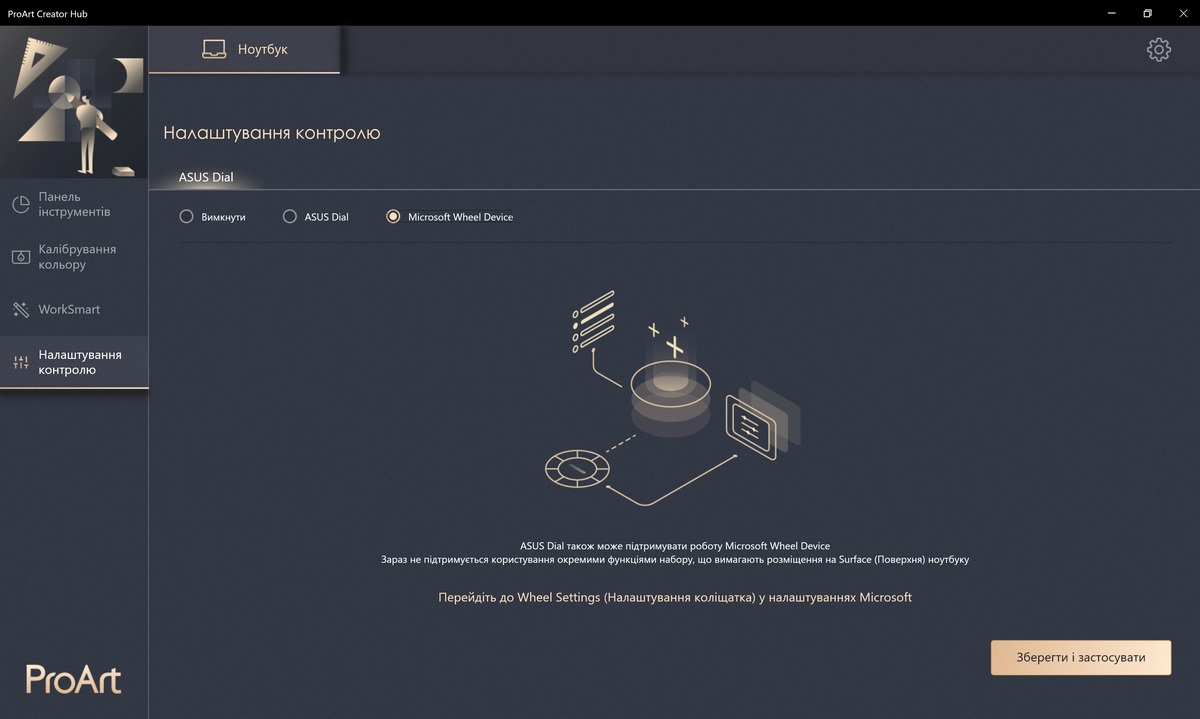The width and height of the screenshot is (1200, 719).
Task: Click the Налаштування контролю sliders icon
Action: point(21,362)
